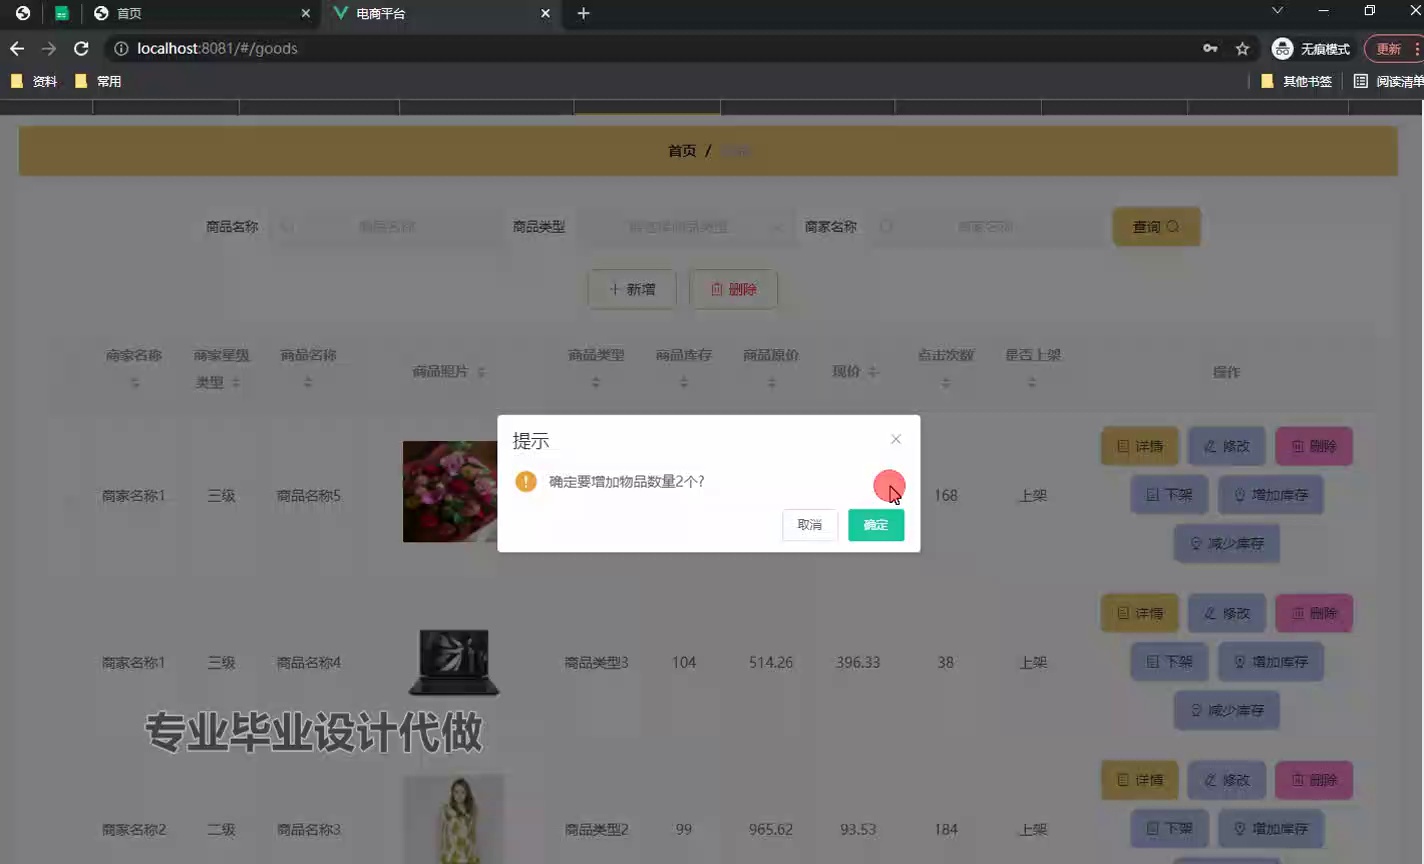Click the 首页 breadcrumb link
This screenshot has width=1424, height=864.
tap(682, 151)
